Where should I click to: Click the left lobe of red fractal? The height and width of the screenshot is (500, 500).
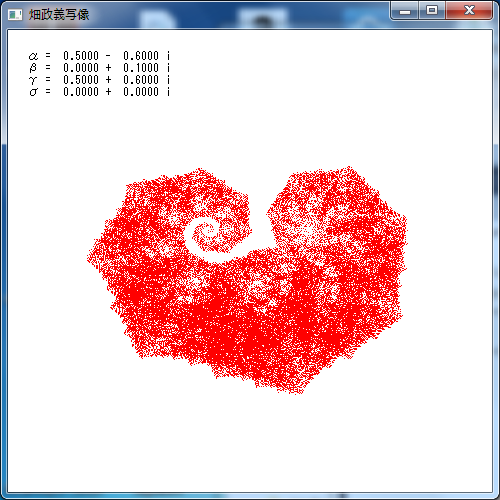coord(160,240)
